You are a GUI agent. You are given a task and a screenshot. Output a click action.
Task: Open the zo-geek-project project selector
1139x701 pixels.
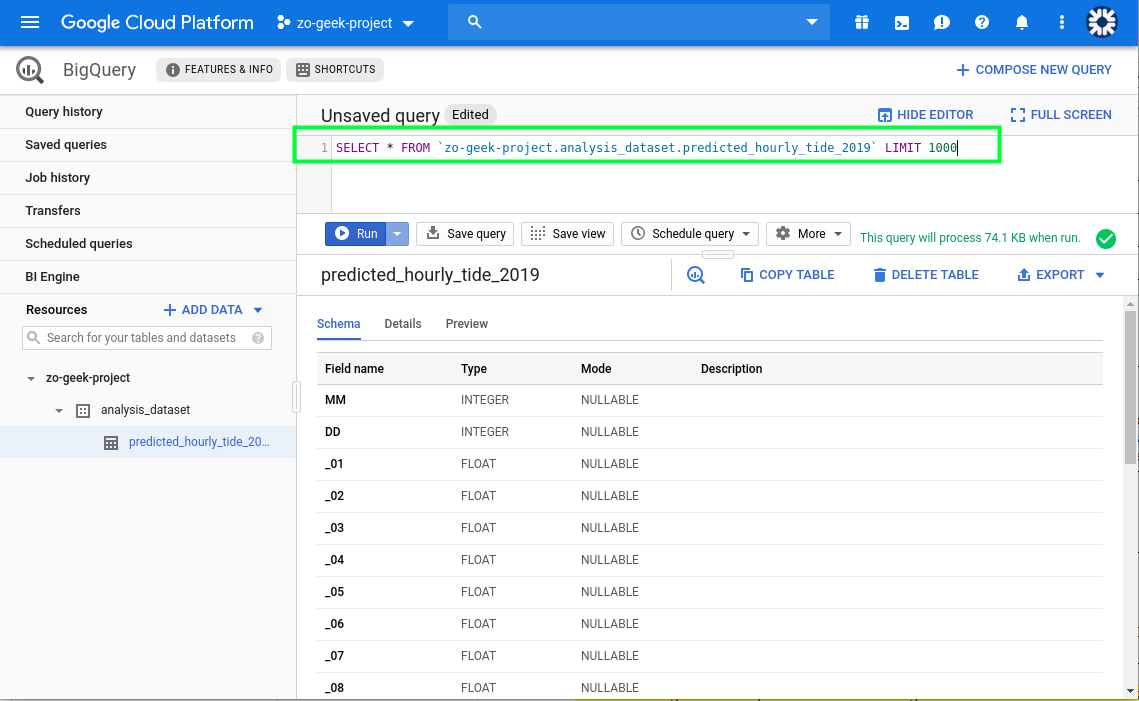tap(346, 23)
